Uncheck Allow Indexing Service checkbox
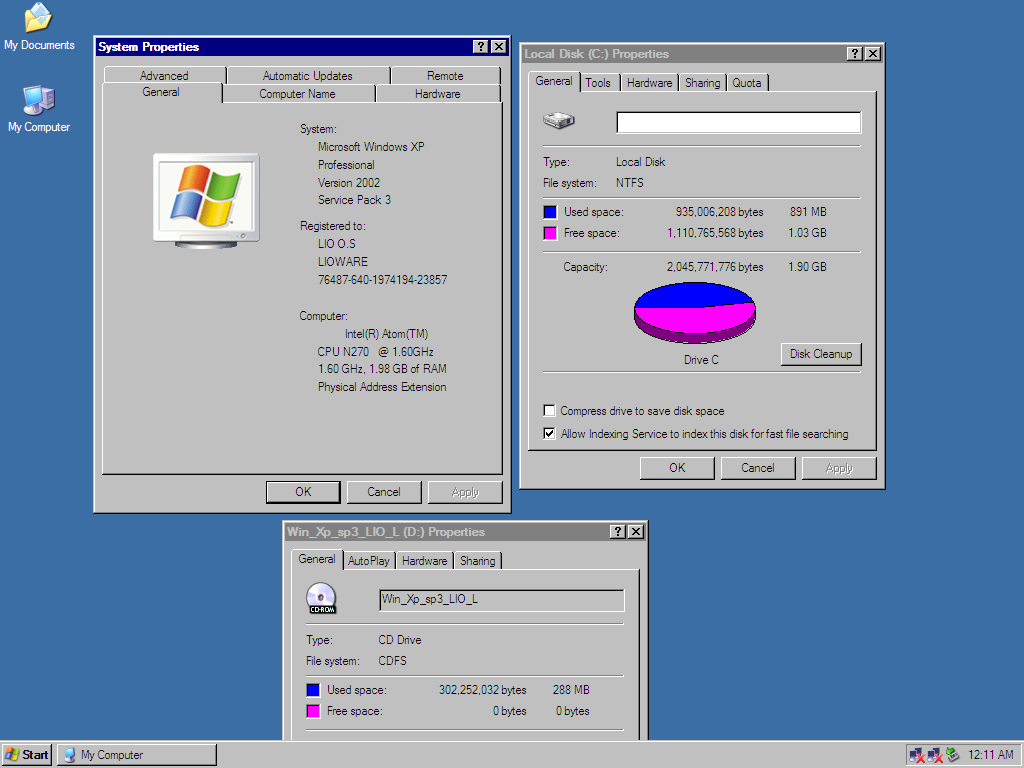 (x=550, y=434)
